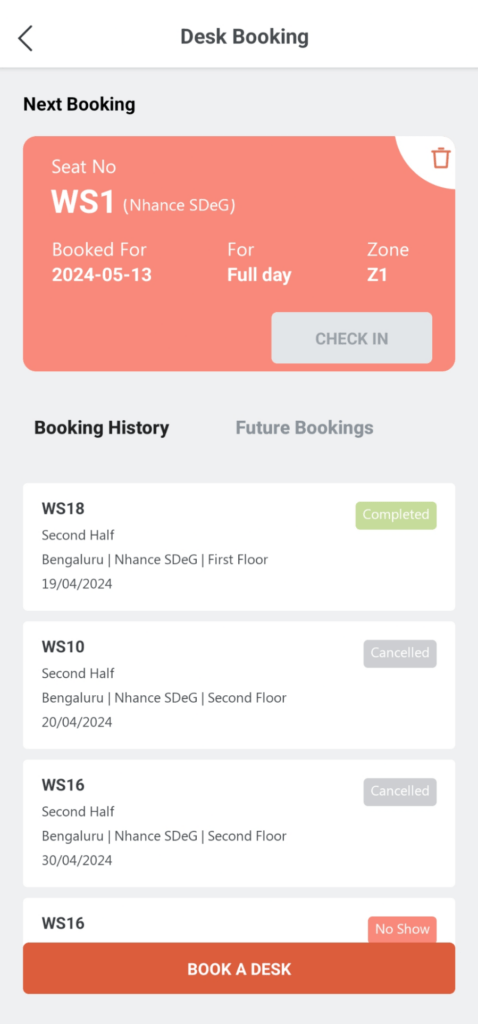The height and width of the screenshot is (1024, 478).
Task: Tap the Cancelled badge on WS10 entry
Action: pyautogui.click(x=400, y=653)
